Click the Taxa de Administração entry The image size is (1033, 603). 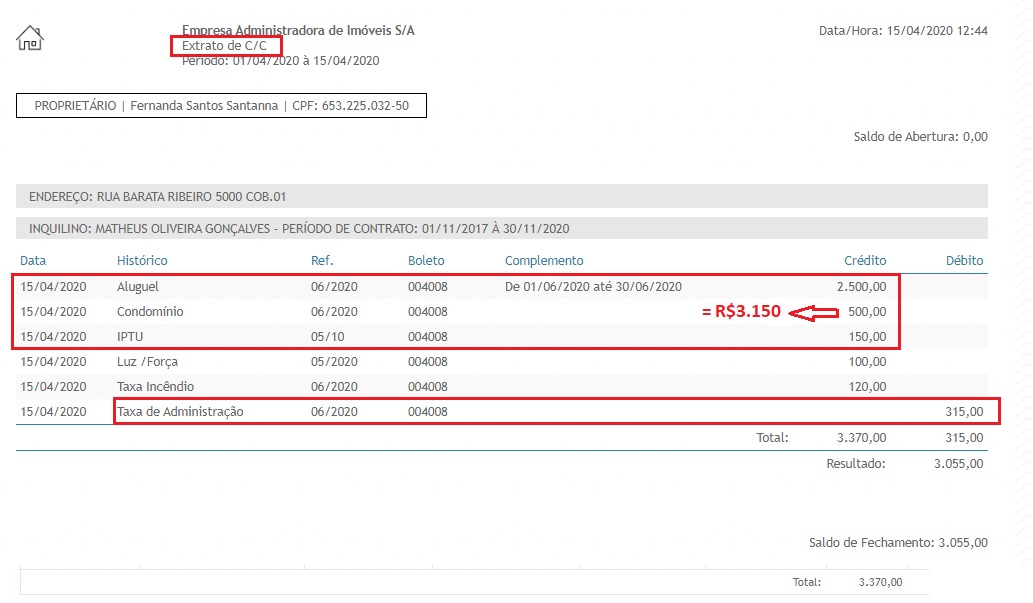[180, 412]
